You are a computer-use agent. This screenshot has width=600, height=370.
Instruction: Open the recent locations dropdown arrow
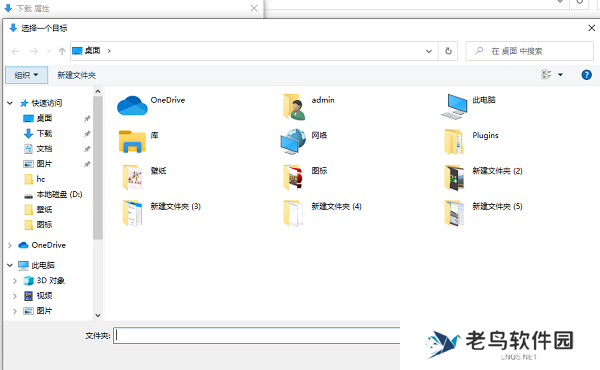(49, 51)
